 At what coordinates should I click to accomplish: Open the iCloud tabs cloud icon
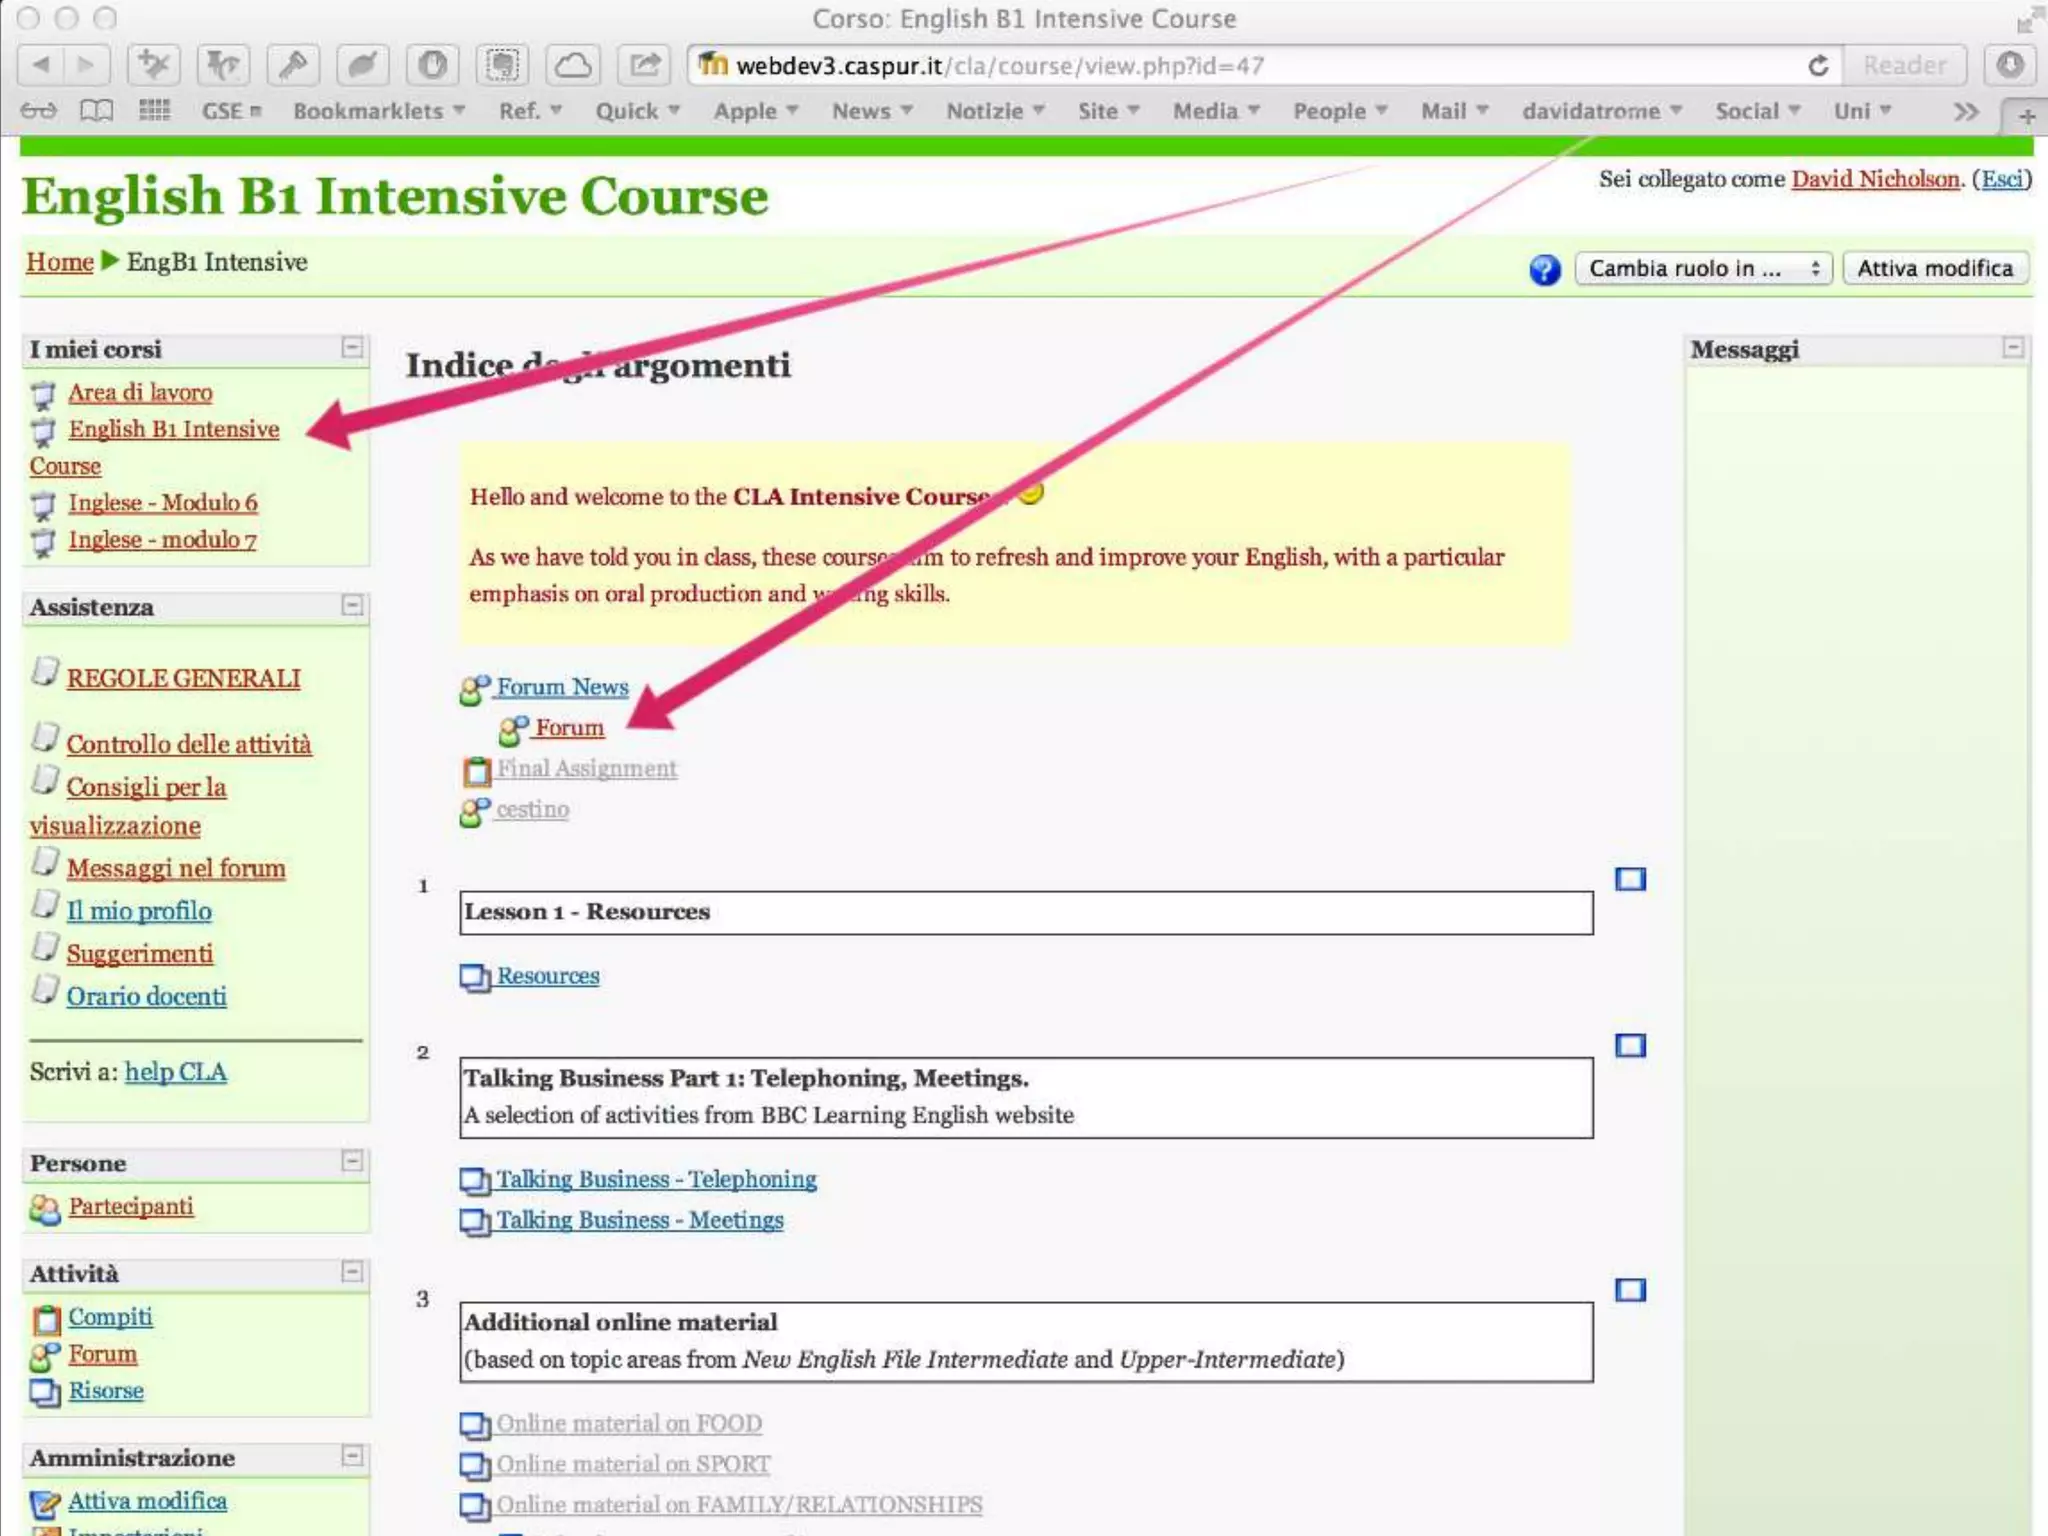click(x=572, y=66)
